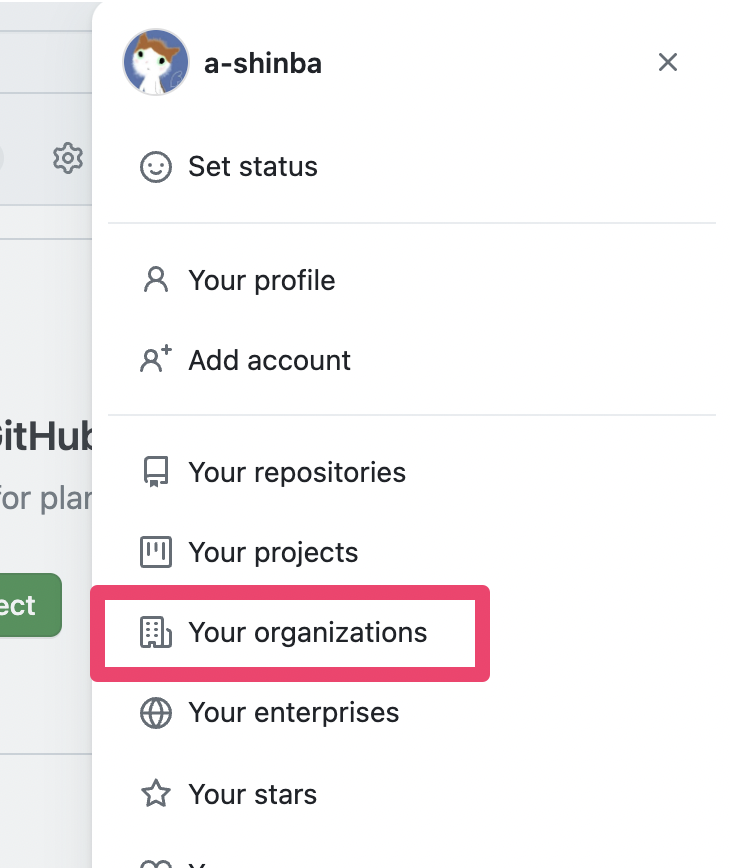Click the a-shinba username heading
The image size is (730, 868).
click(262, 62)
